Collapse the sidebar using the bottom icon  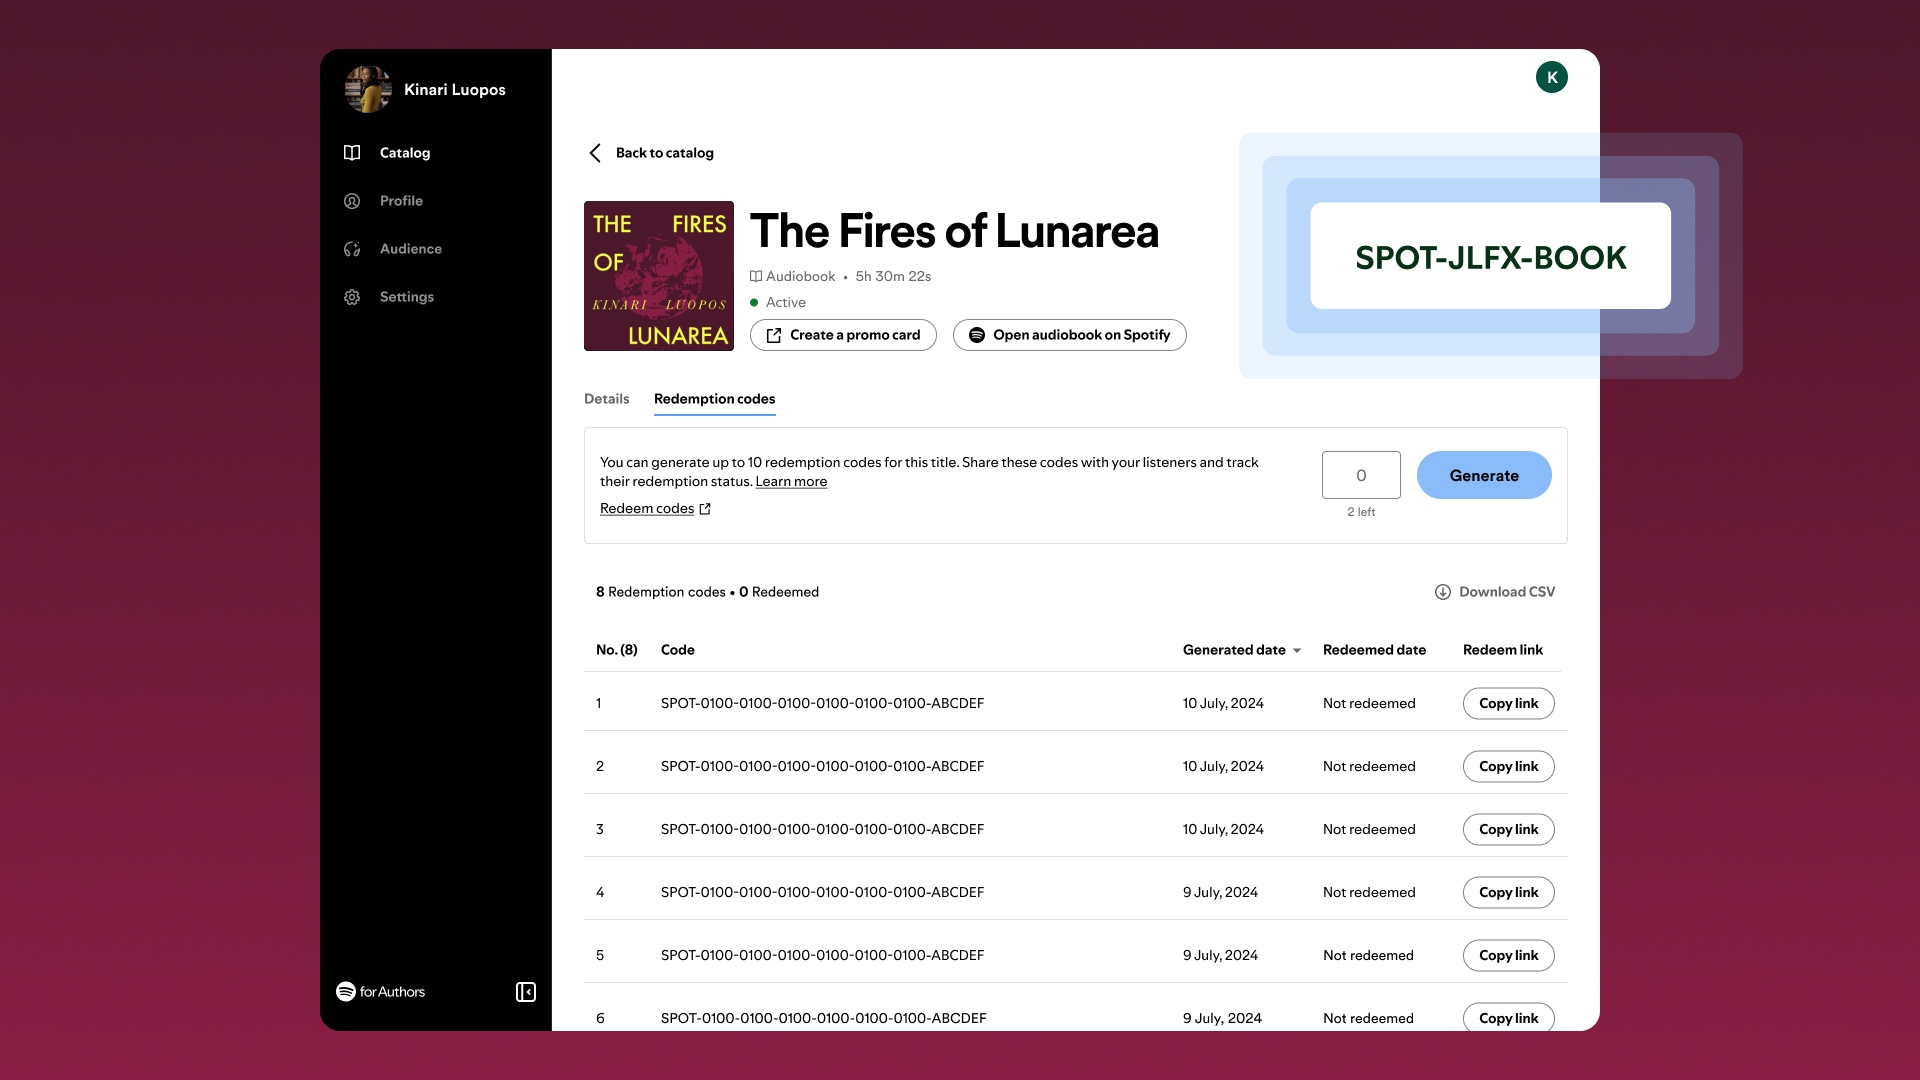point(525,992)
